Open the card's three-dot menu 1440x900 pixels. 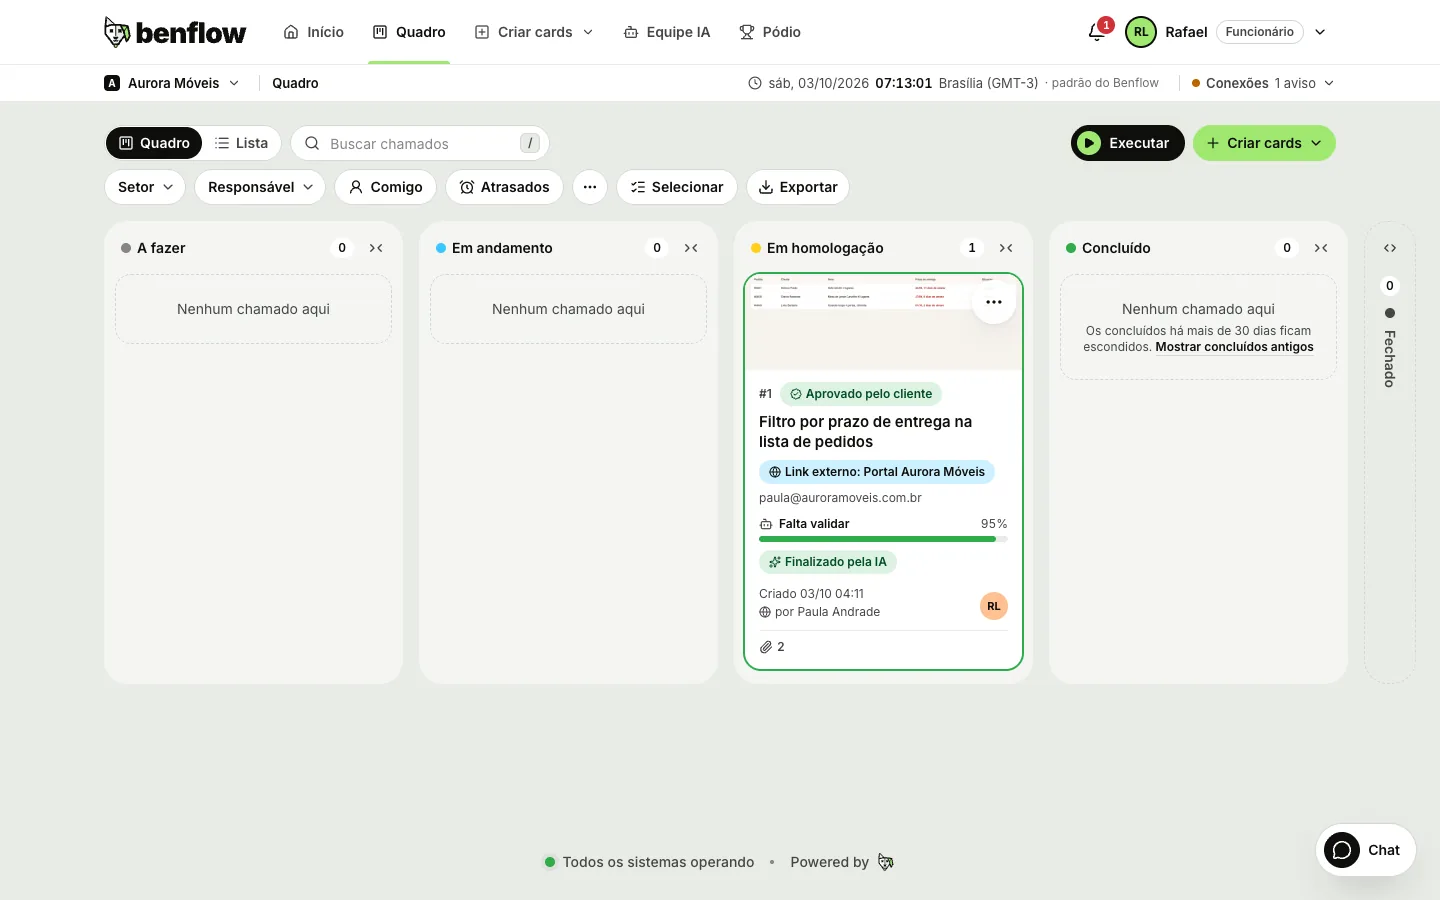(x=994, y=302)
